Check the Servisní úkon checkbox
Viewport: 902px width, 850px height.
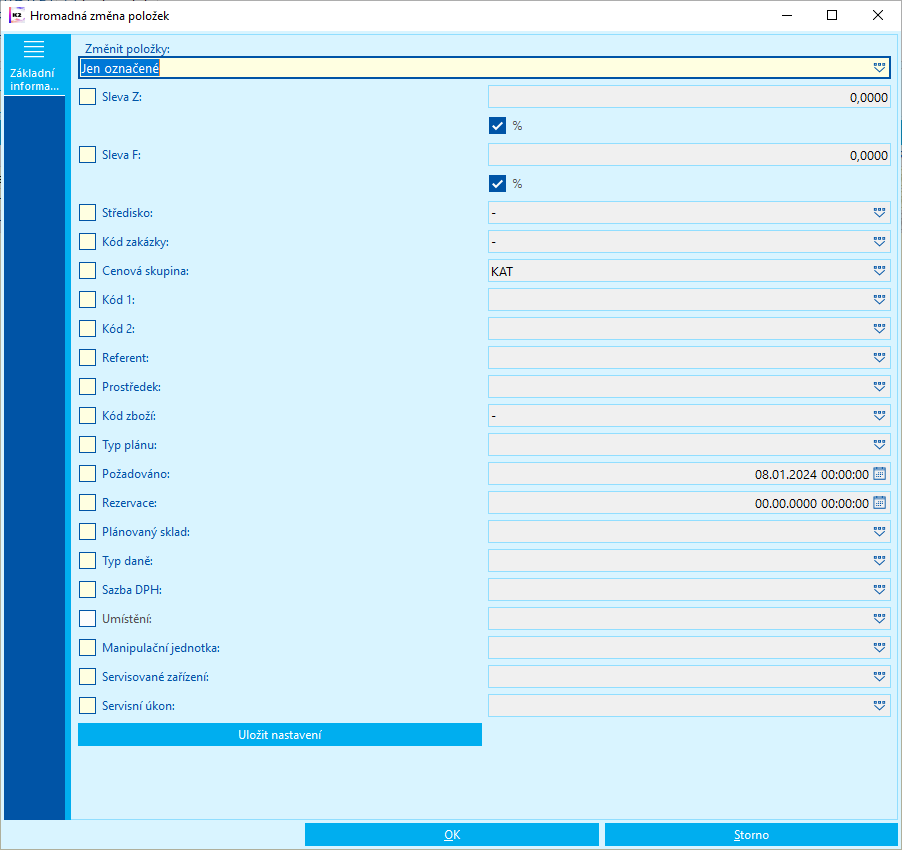tap(87, 706)
